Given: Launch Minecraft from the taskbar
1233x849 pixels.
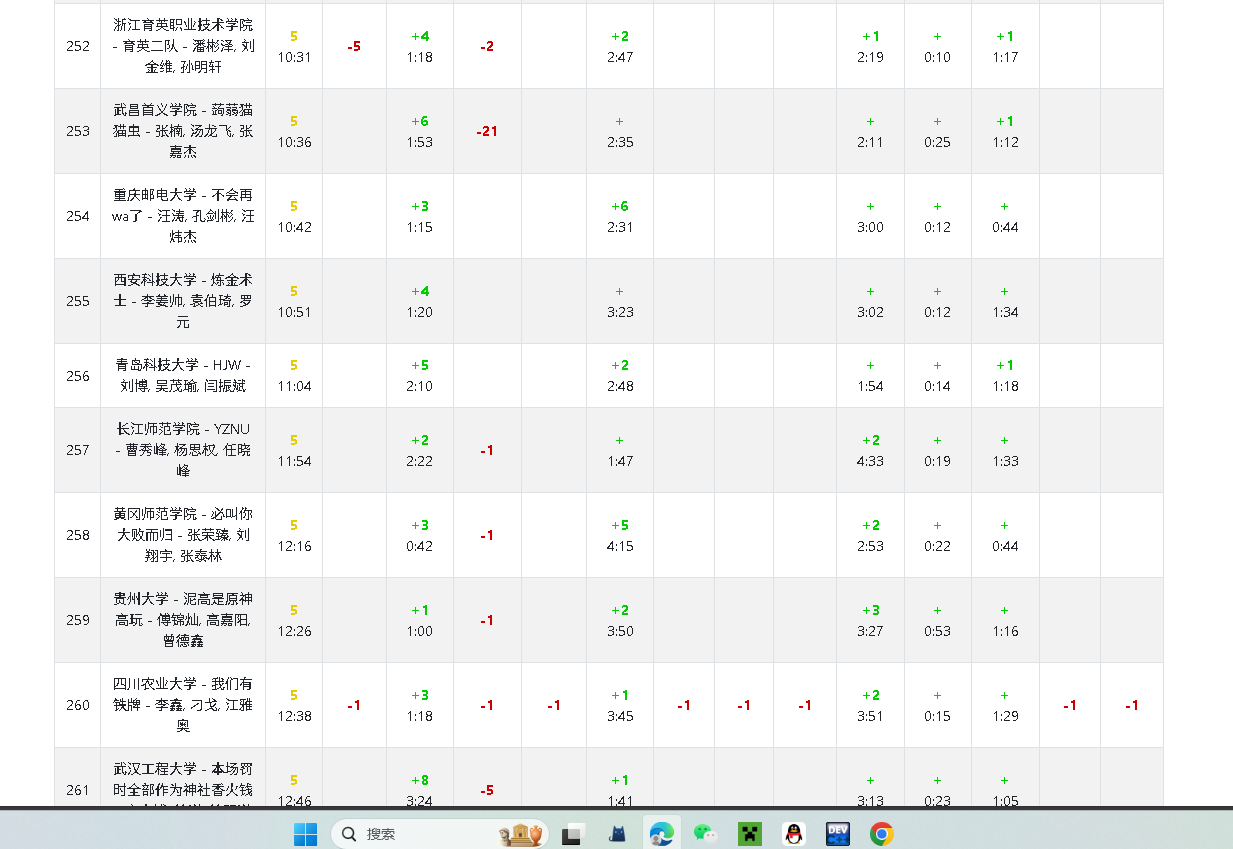Looking at the screenshot, I should (x=750, y=833).
